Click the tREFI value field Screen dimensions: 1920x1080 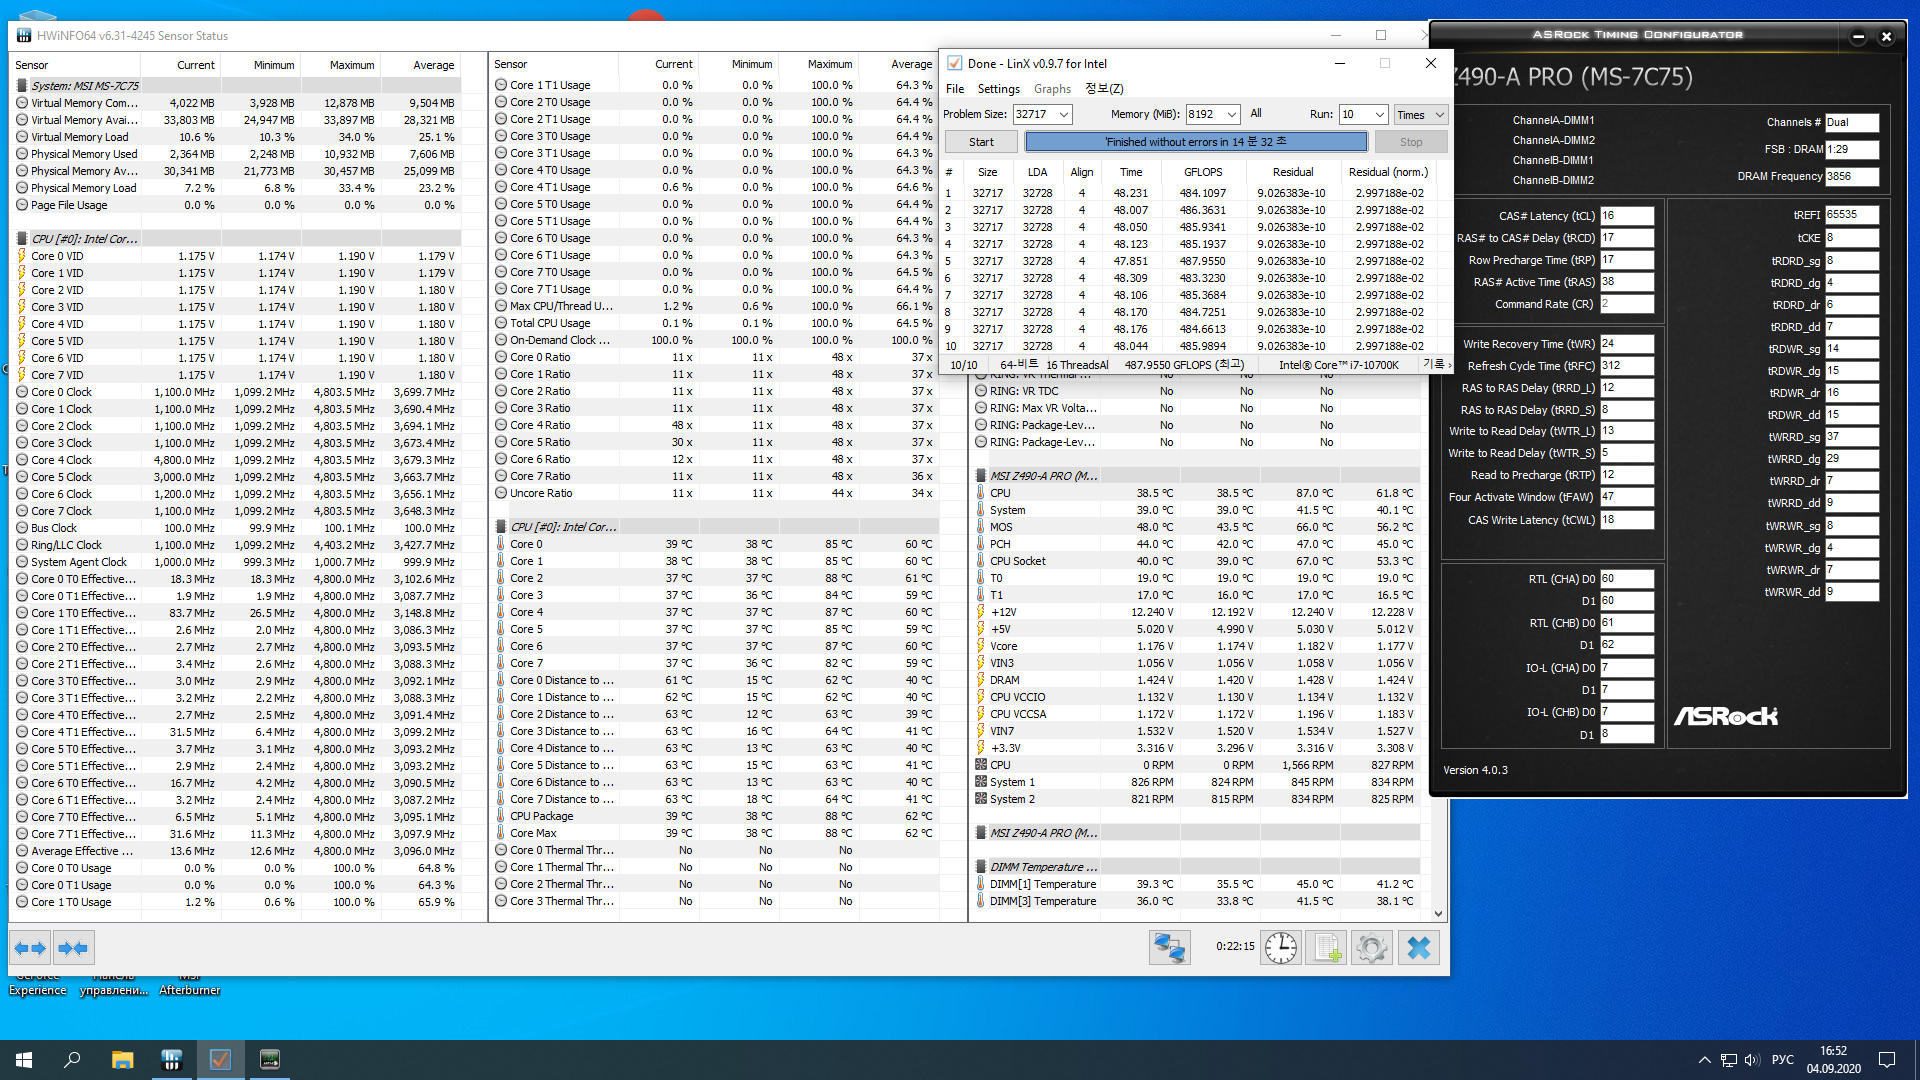pyautogui.click(x=1851, y=215)
